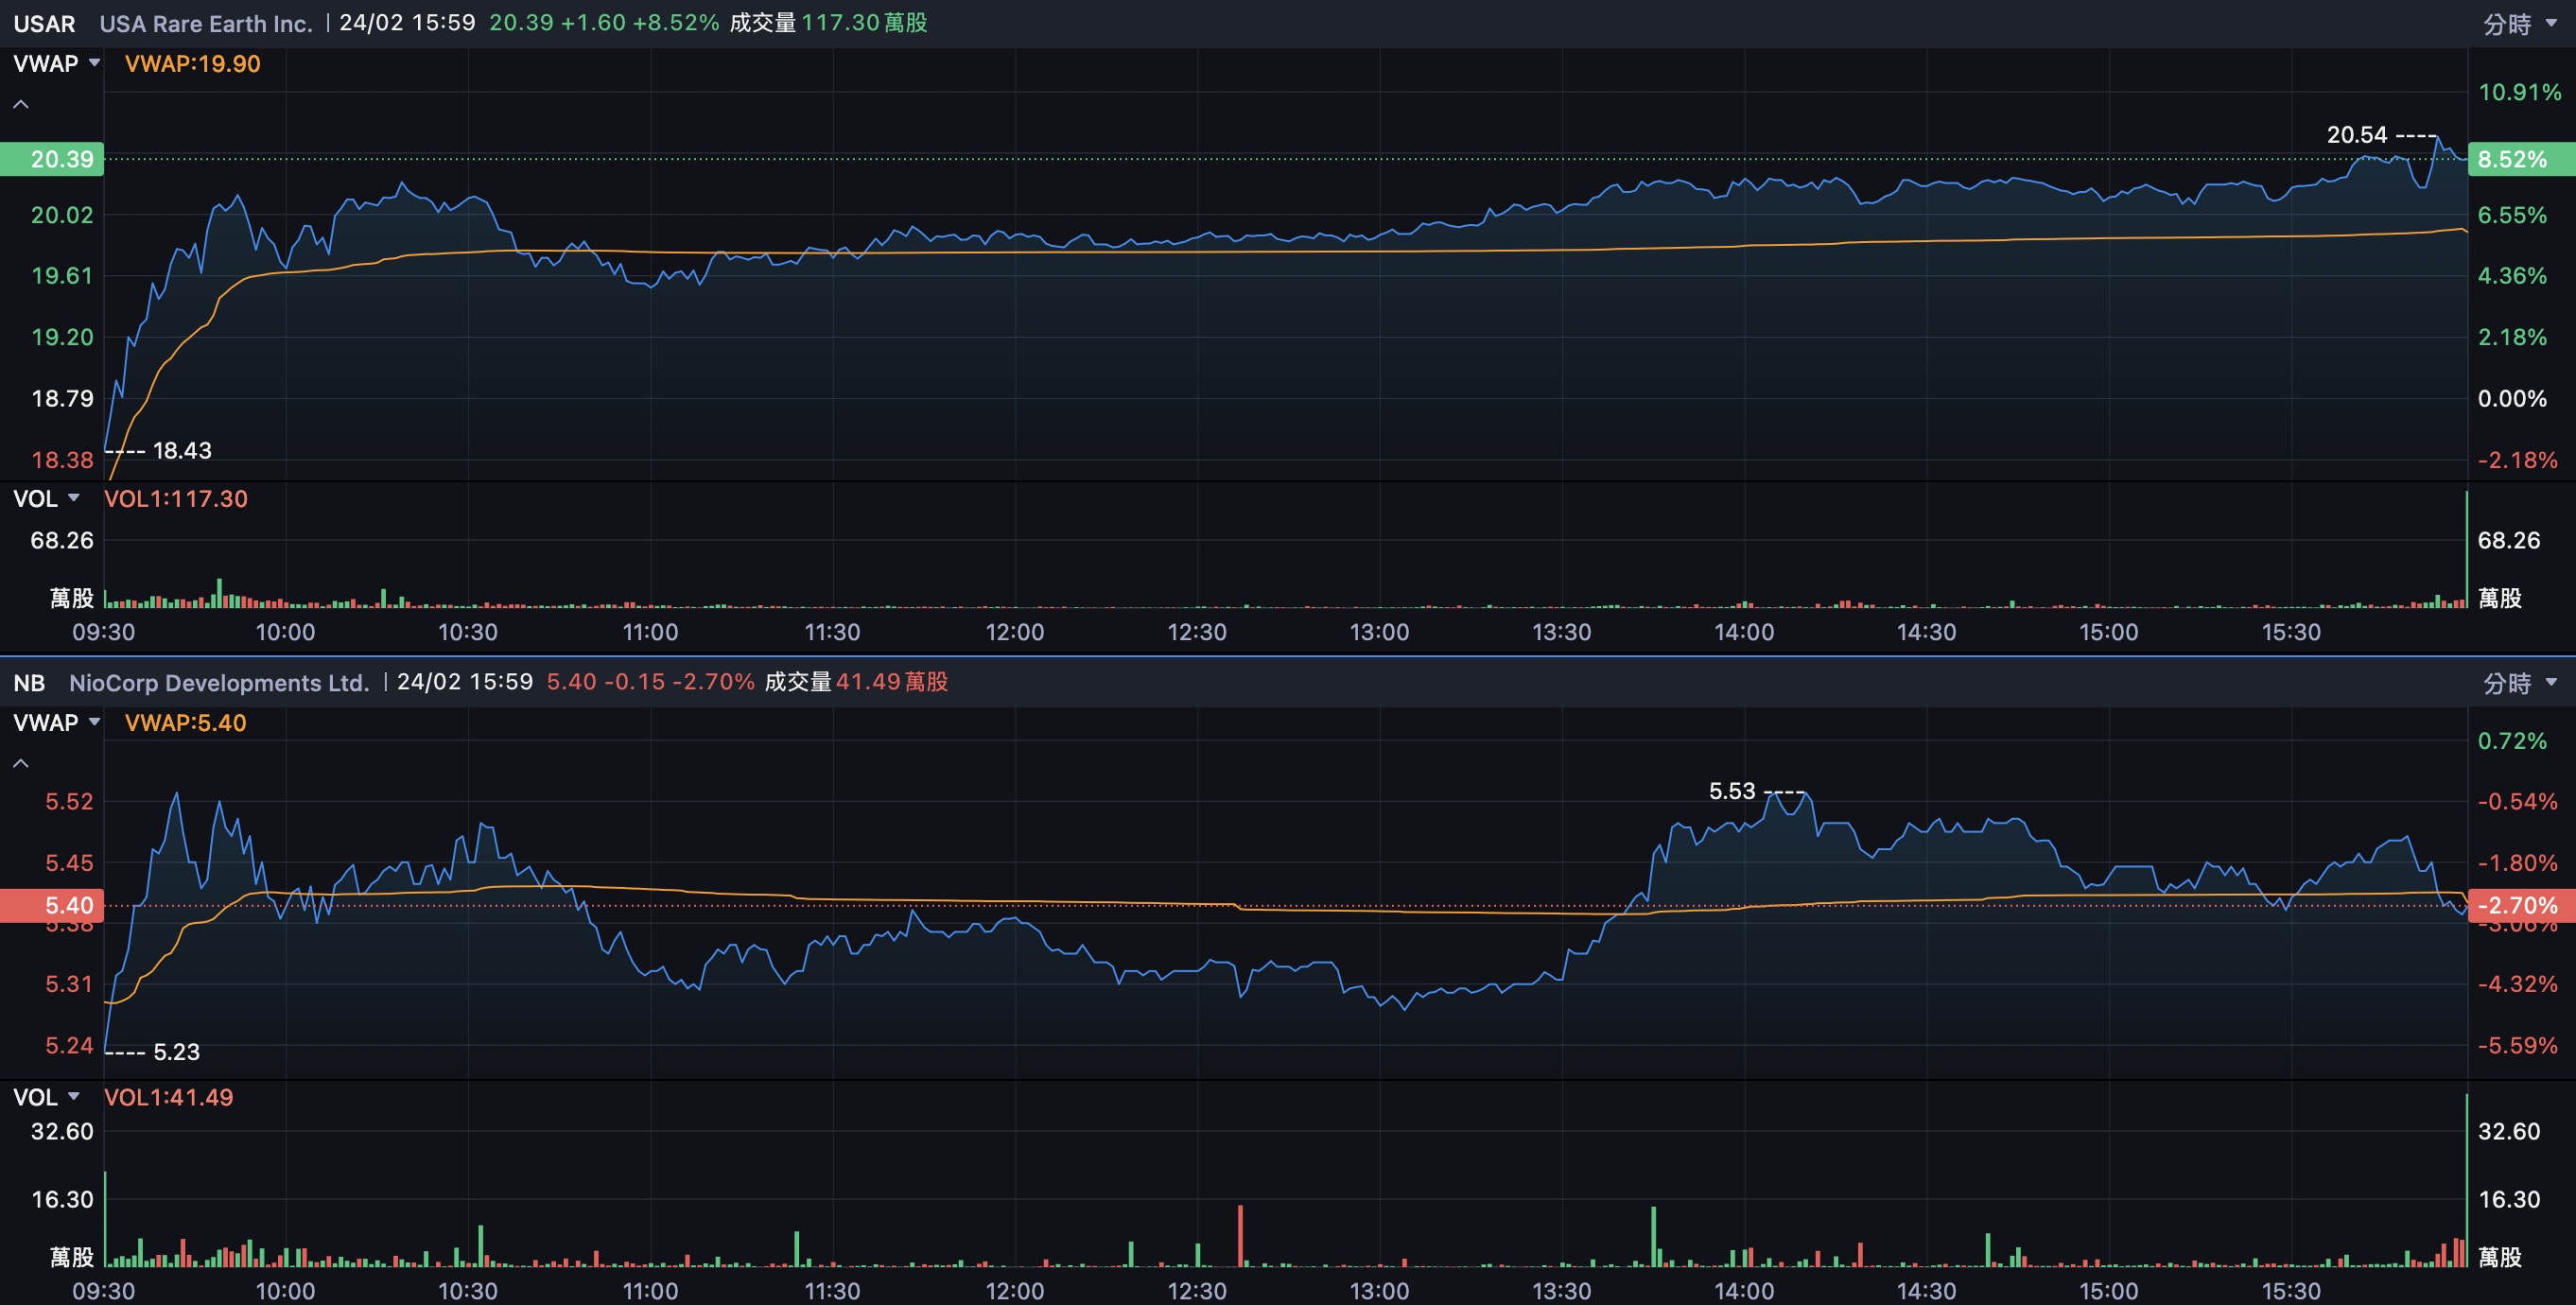Collapse the USAR indicator panel chevron

pyautogui.click(x=20, y=104)
